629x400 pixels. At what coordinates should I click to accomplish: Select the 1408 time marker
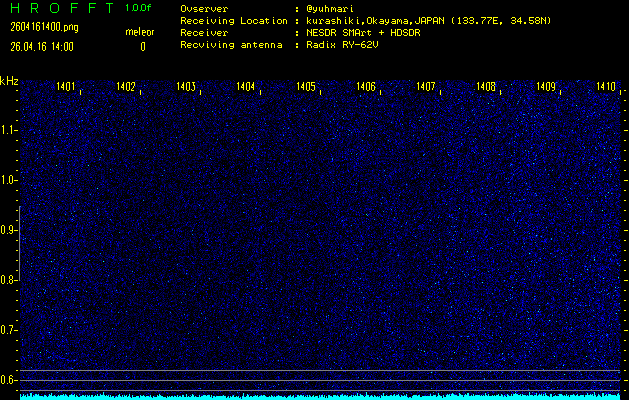486,87
